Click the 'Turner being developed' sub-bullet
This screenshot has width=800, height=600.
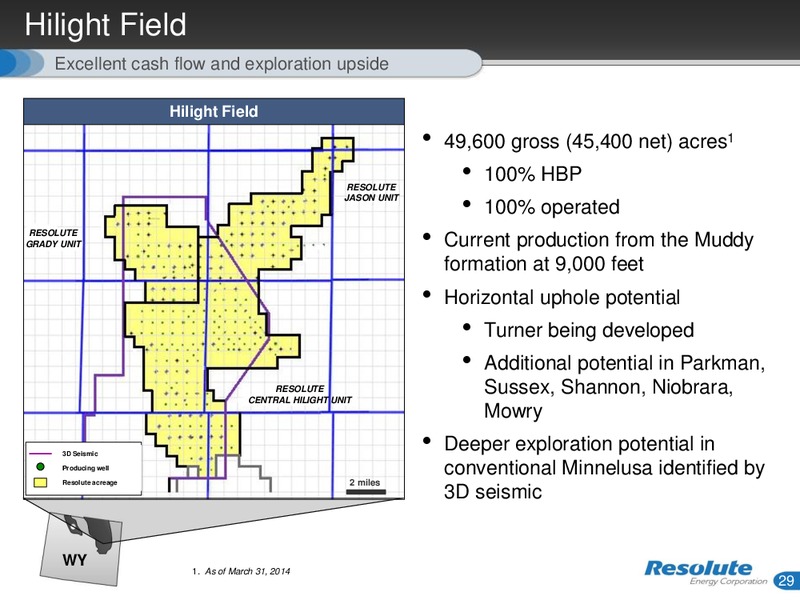[589, 330]
